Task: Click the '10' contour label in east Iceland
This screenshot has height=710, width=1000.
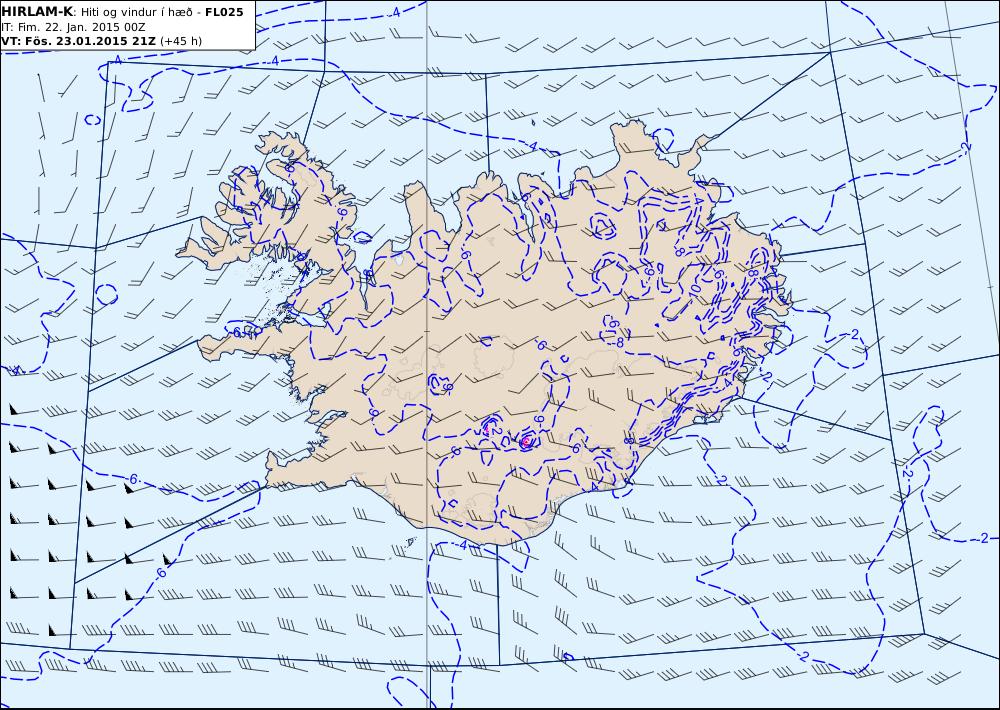Action: click(x=695, y=289)
